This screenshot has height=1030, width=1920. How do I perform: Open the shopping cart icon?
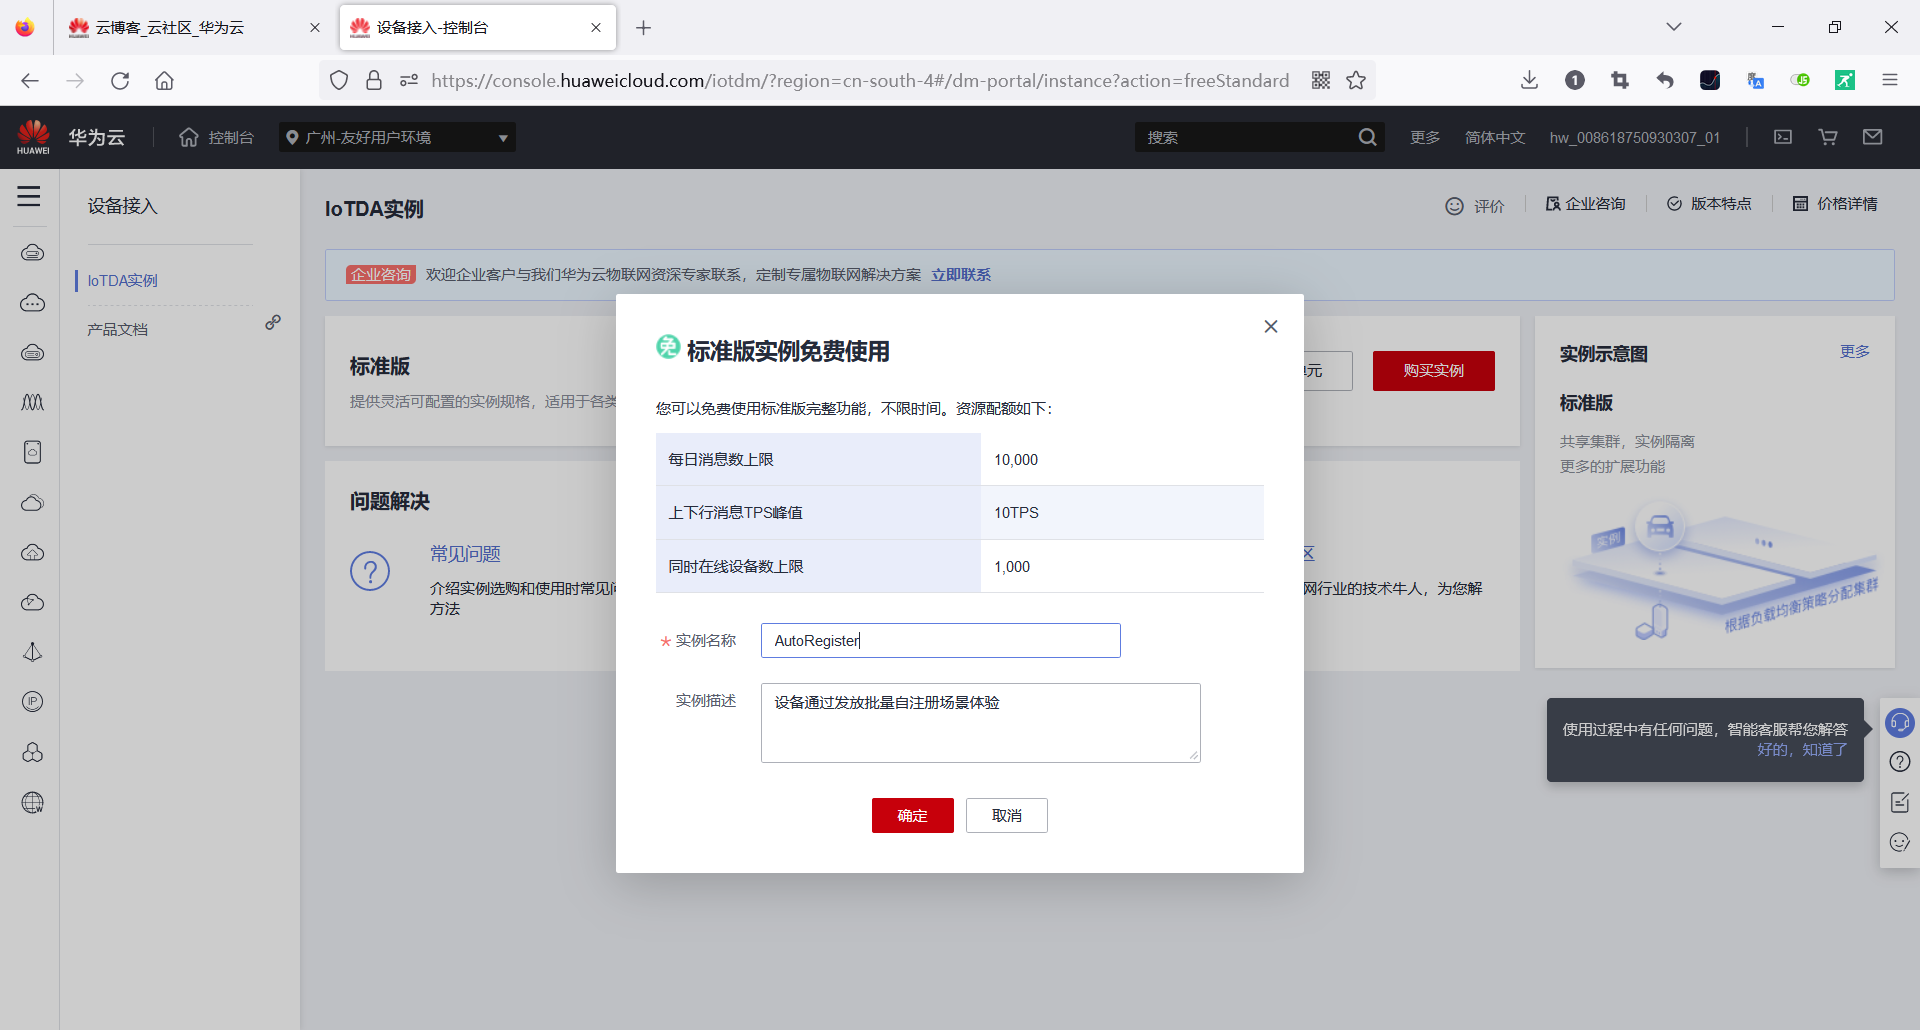pyautogui.click(x=1827, y=137)
